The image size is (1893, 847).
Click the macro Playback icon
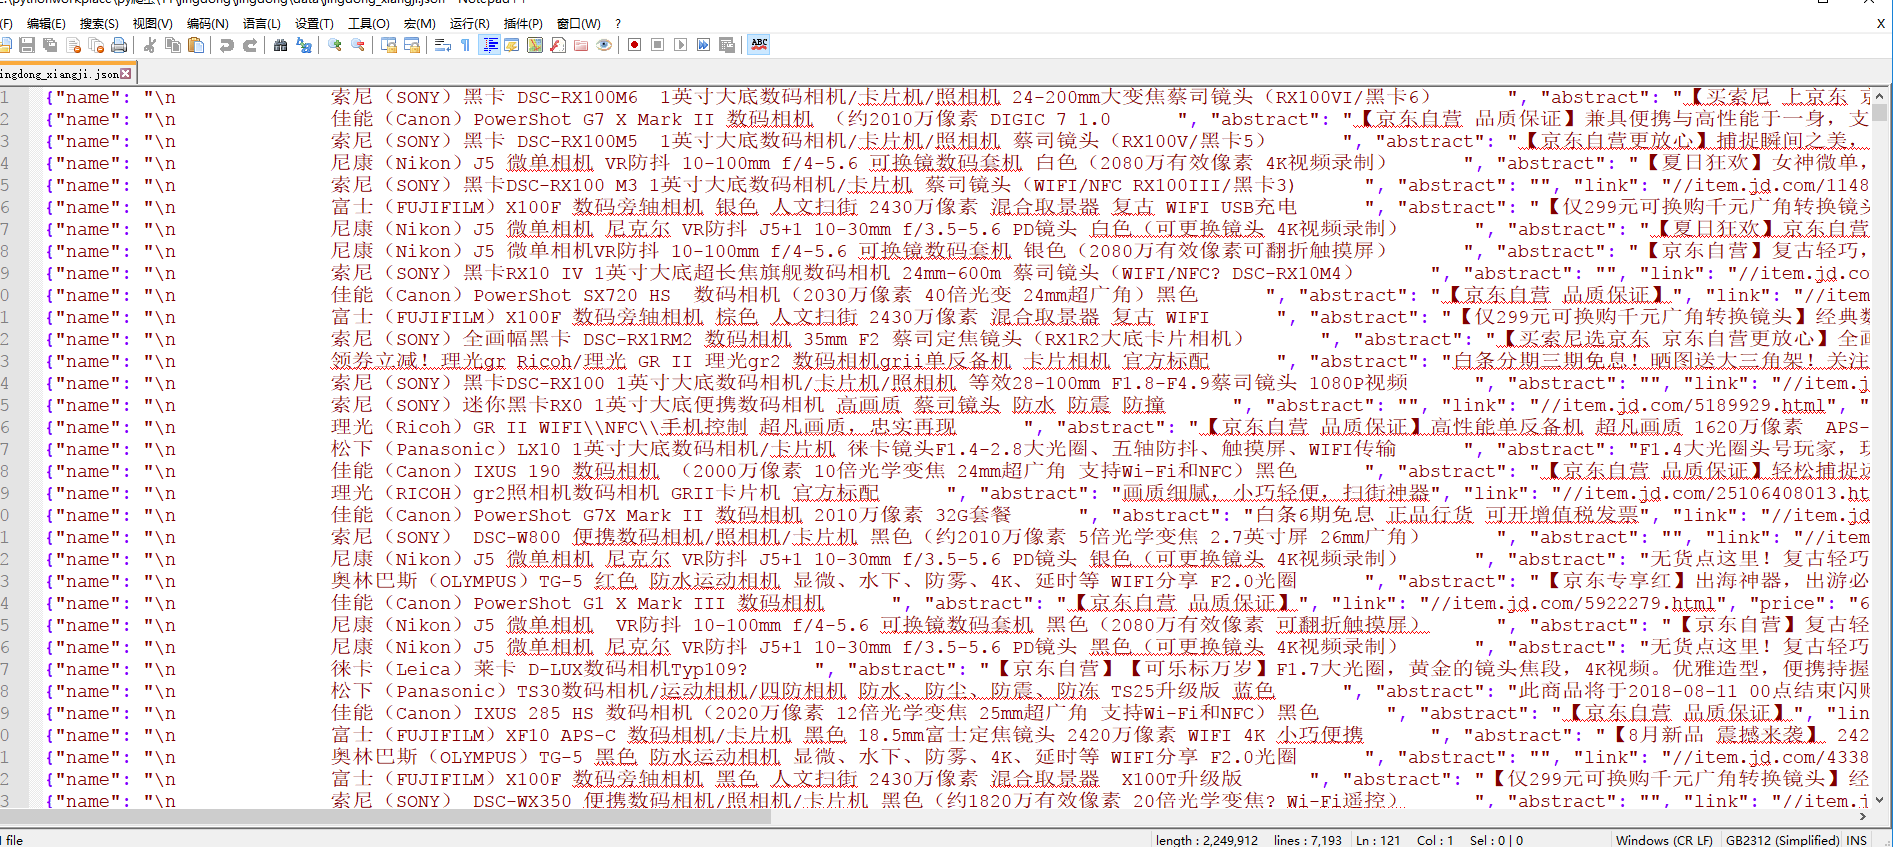point(680,45)
